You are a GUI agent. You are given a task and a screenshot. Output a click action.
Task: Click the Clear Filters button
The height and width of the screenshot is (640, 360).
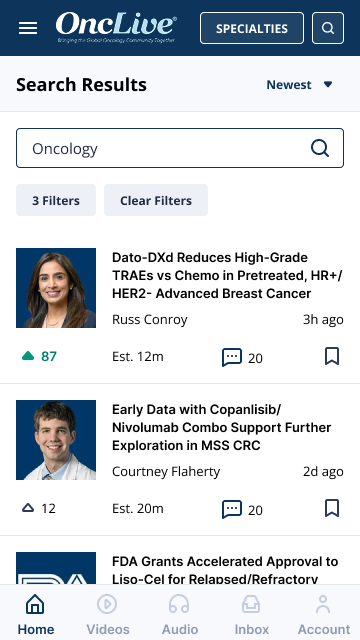click(x=156, y=200)
